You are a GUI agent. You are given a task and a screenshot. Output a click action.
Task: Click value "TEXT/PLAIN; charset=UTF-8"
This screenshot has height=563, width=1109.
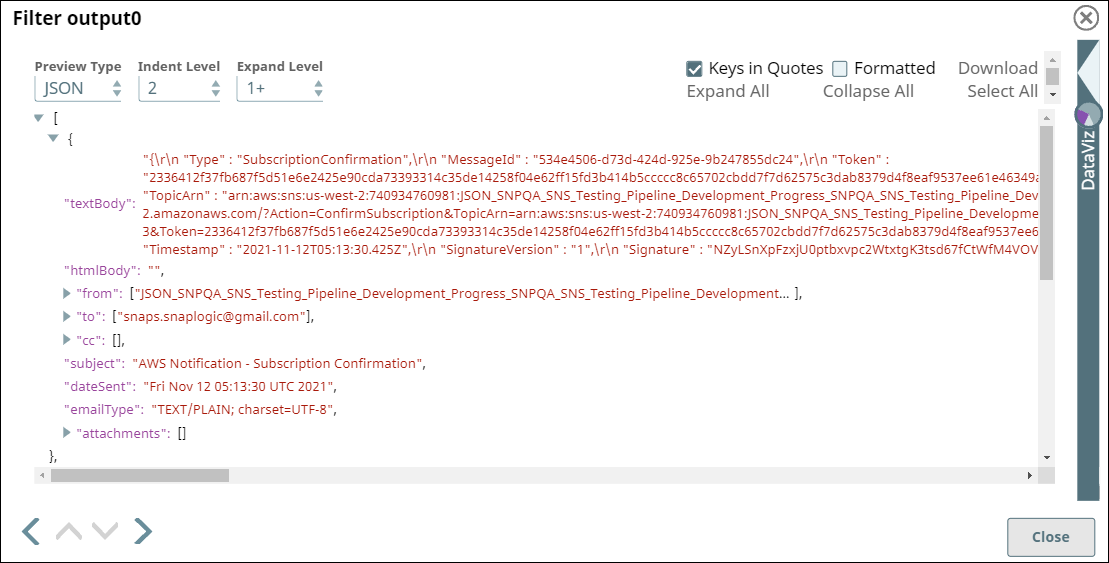pos(242,409)
